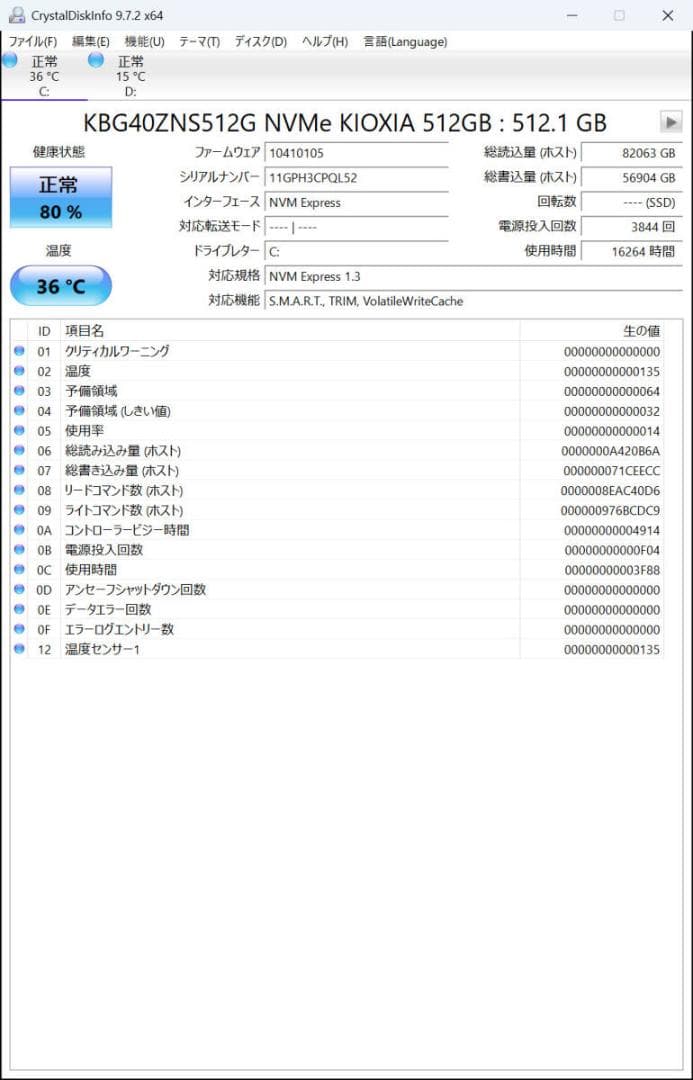Click the 36 °C temperature button
This screenshot has height=1080, width=693.
[61, 286]
